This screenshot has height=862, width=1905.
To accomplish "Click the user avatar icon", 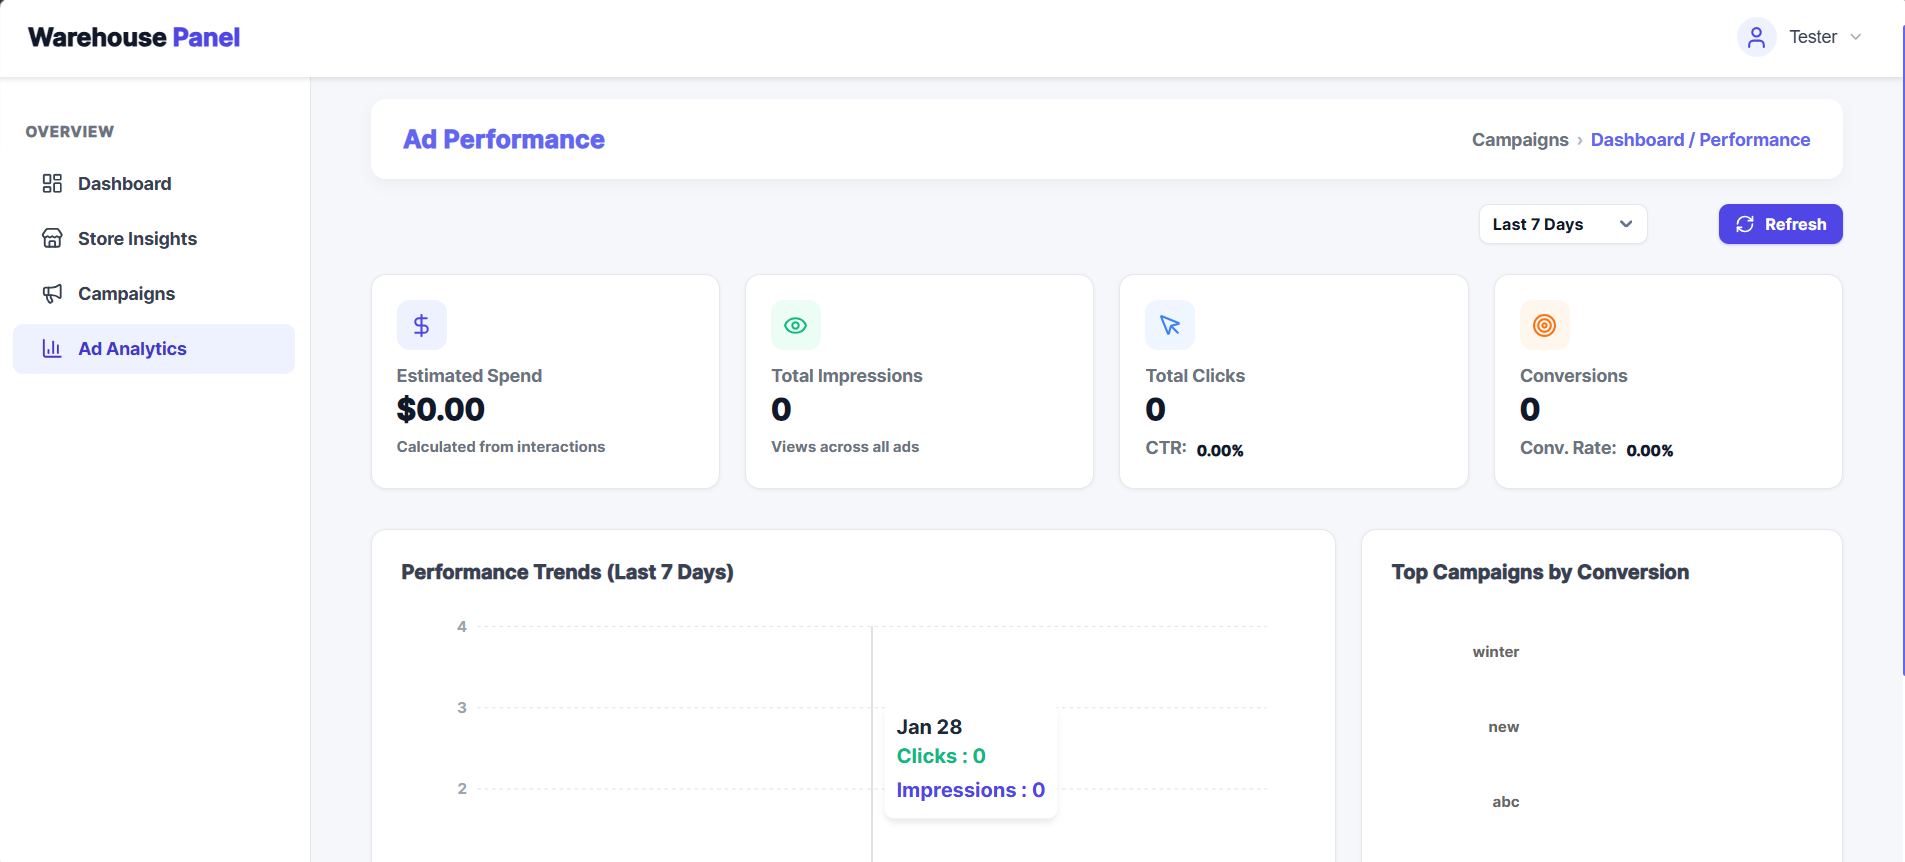I will click(1756, 37).
